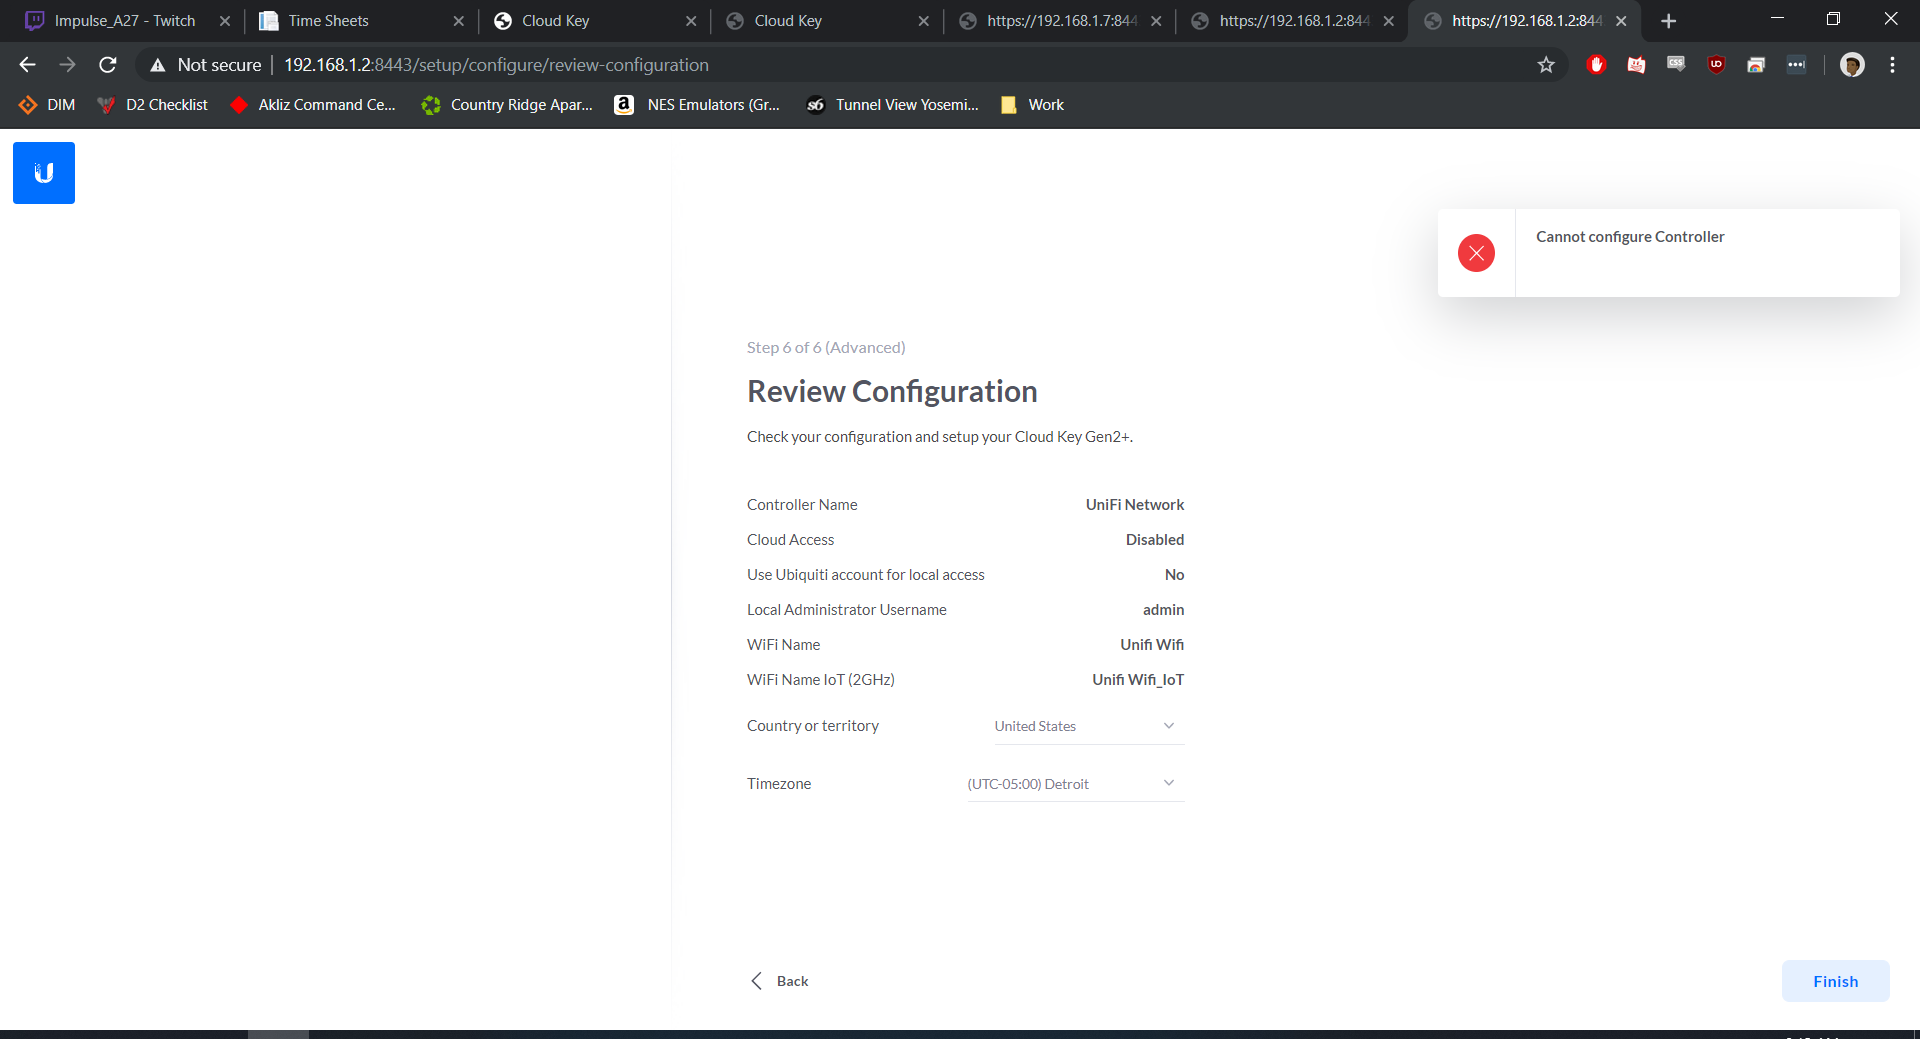The image size is (1920, 1039).
Task: Go Back to the previous setup step
Action: coord(780,981)
